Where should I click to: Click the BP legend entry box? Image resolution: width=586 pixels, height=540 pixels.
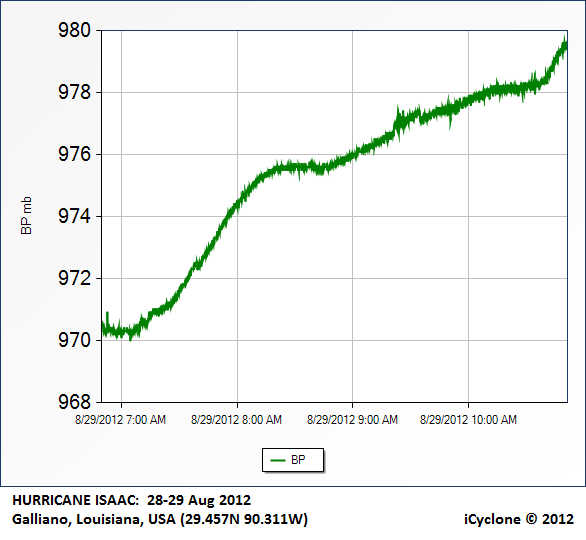[293, 460]
